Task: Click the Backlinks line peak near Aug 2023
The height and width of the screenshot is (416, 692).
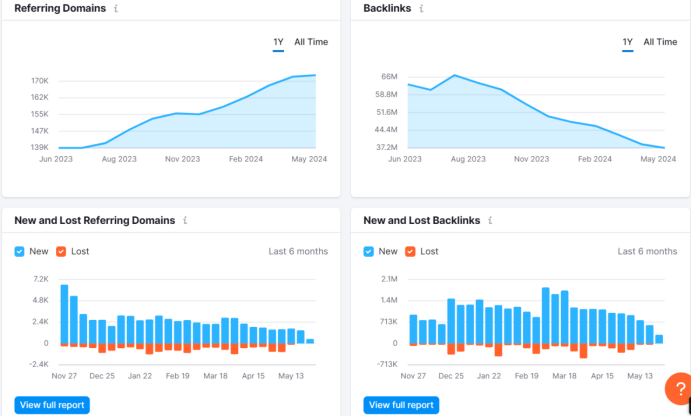Action: click(455, 75)
